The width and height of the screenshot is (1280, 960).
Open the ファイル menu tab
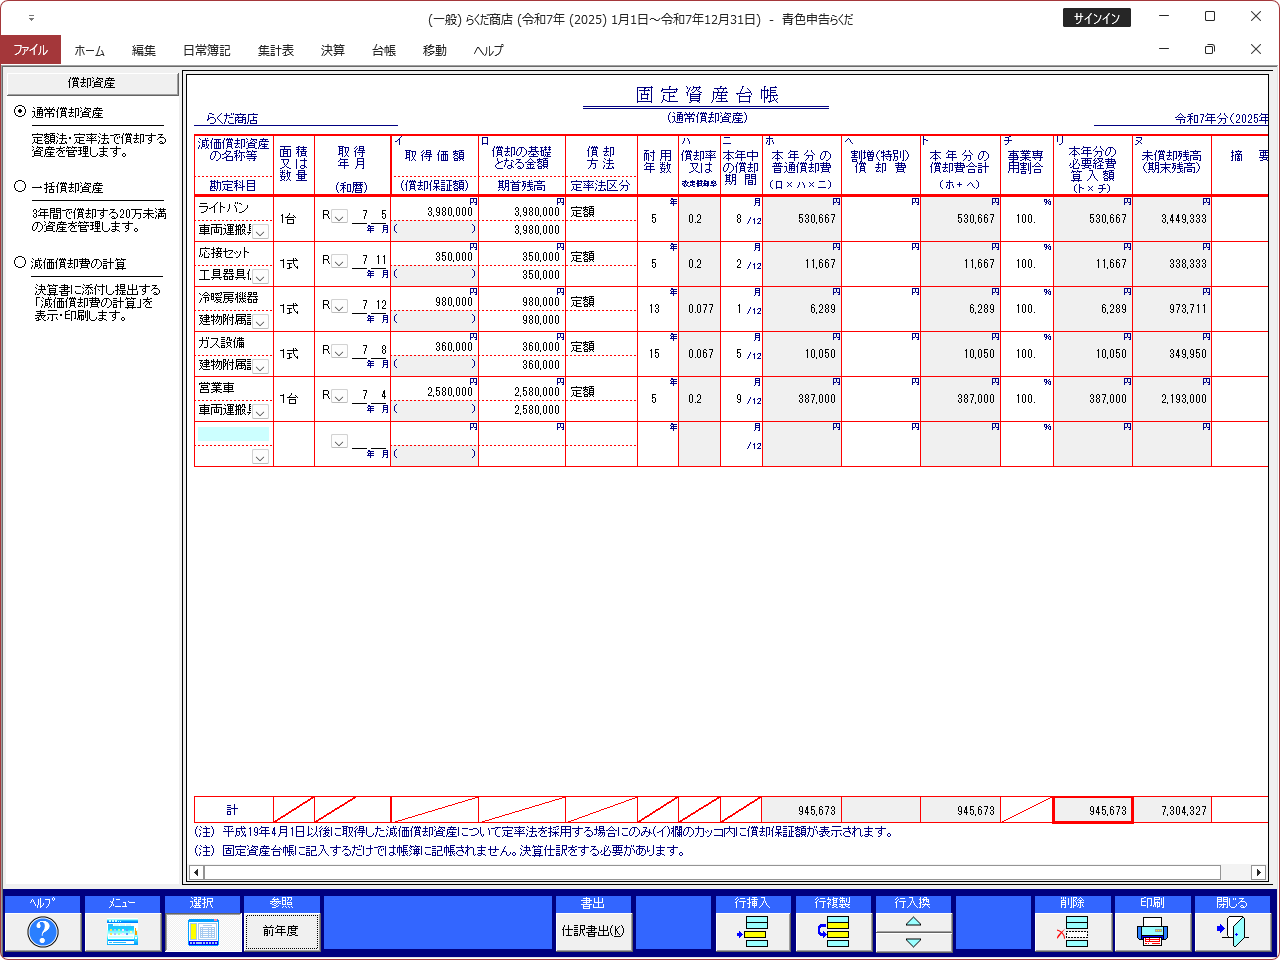point(30,50)
